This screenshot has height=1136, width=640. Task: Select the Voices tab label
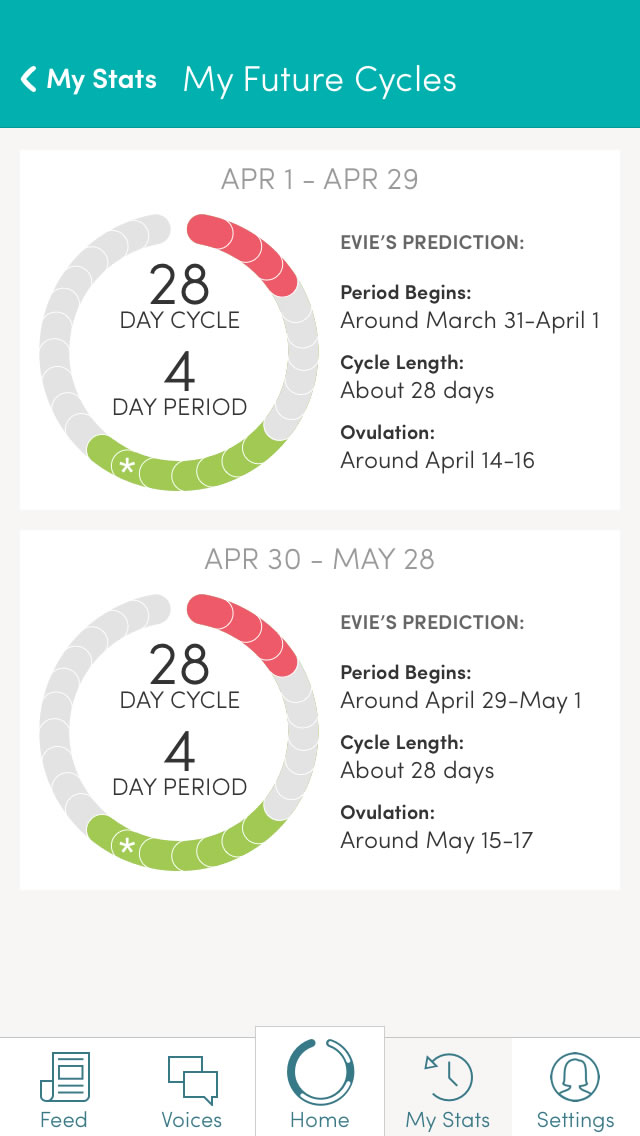[192, 1120]
